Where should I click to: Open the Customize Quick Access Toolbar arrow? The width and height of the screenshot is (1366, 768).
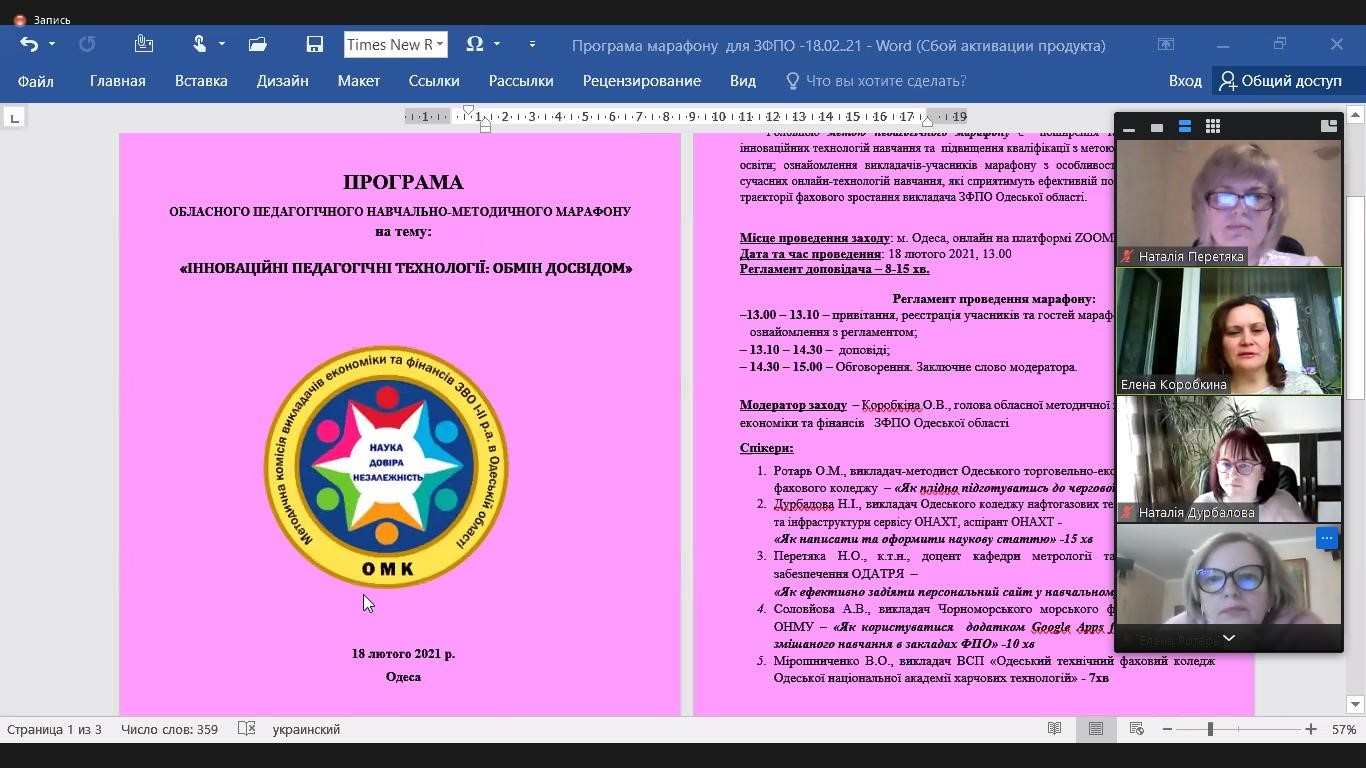coord(532,44)
